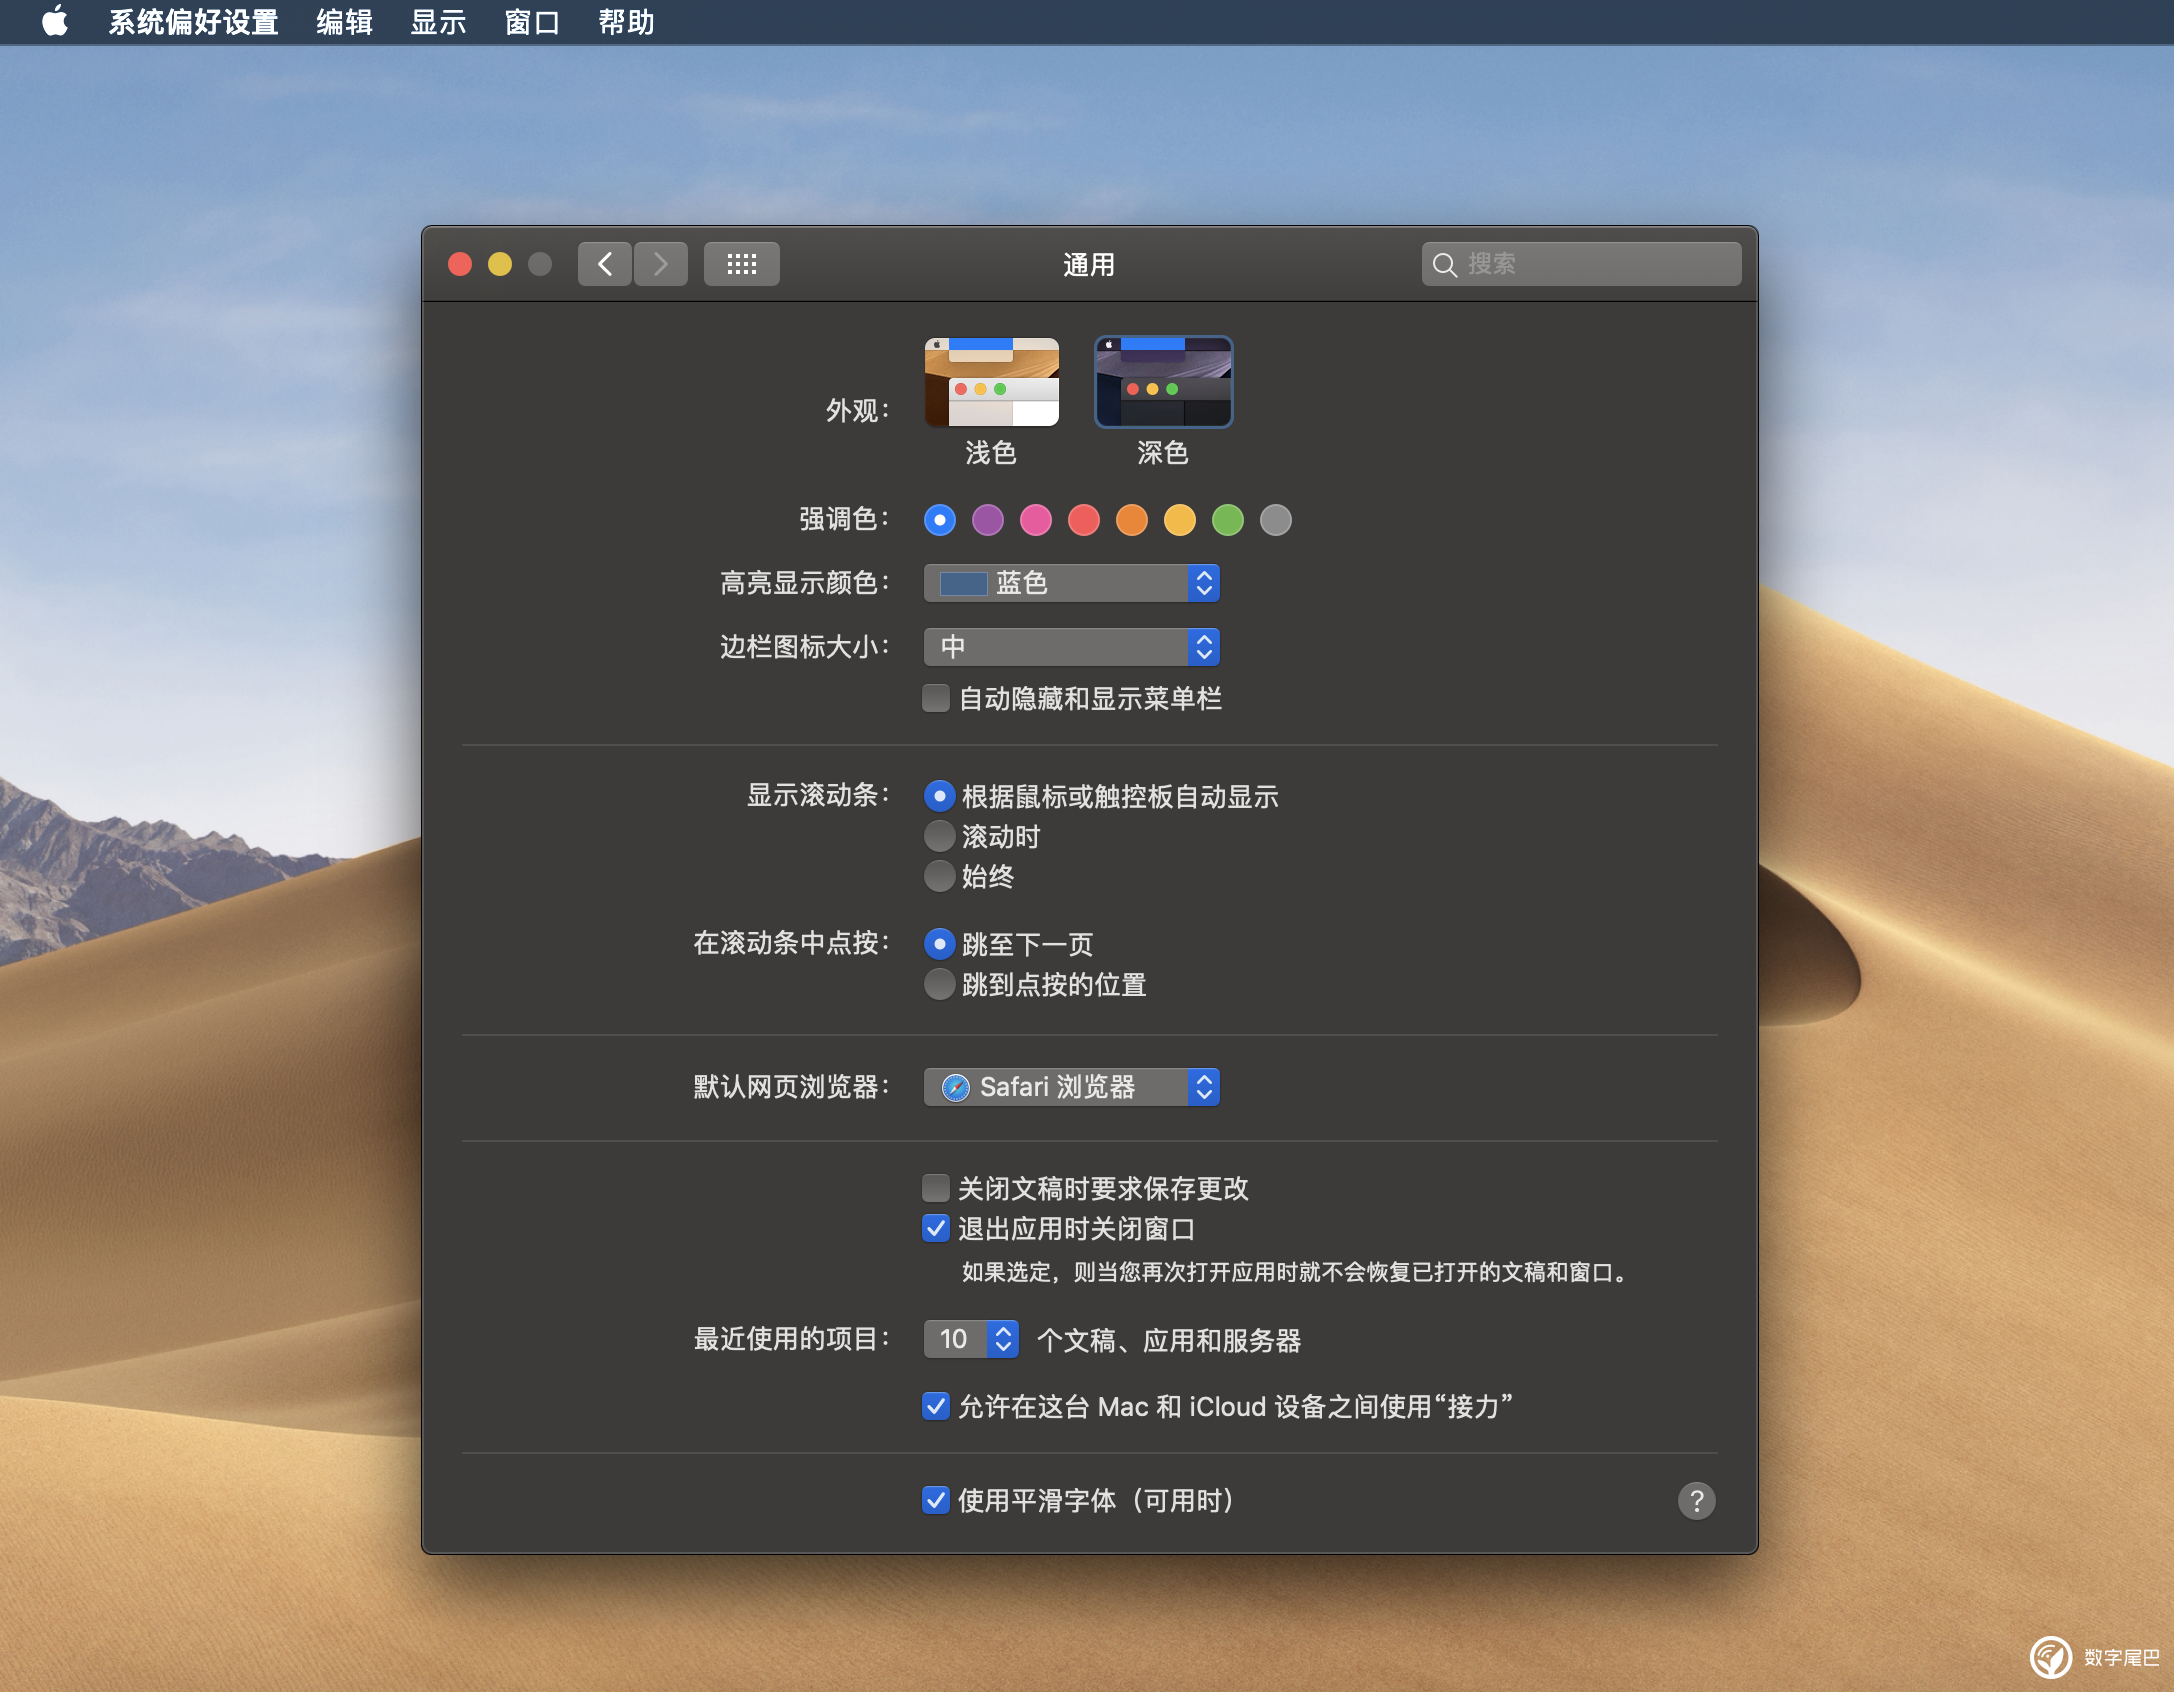Open the 系统偏好设置 menu
This screenshot has height=1692, width=2174.
pos(193,22)
